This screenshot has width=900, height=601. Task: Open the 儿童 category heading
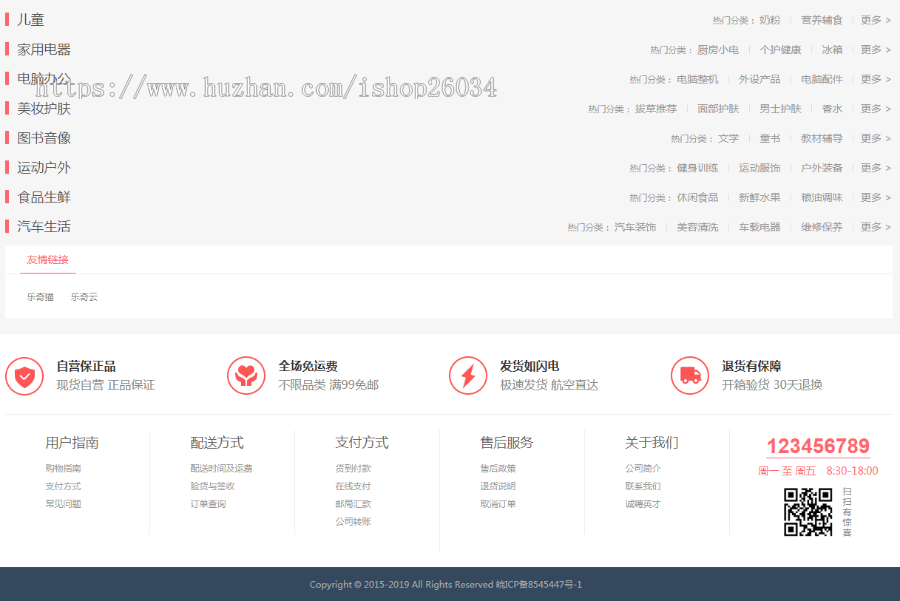pos(30,20)
